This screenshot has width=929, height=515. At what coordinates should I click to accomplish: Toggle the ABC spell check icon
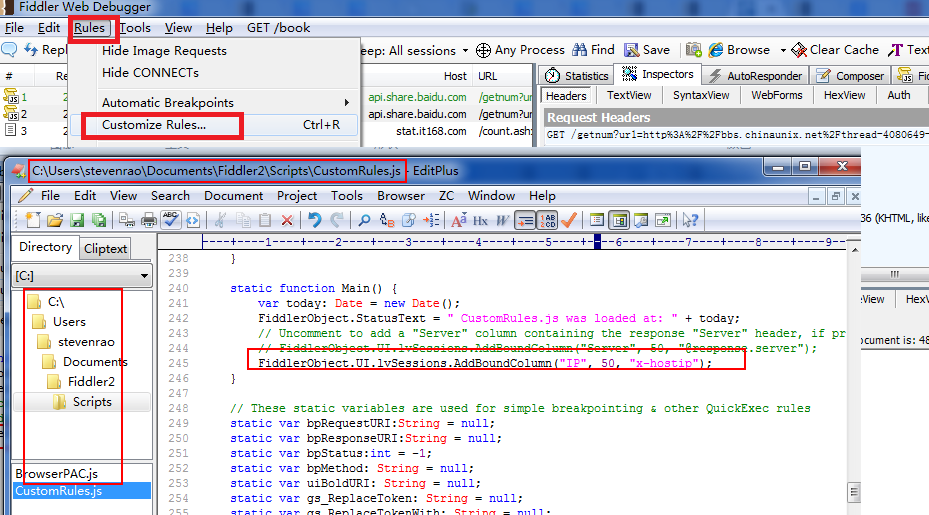tap(171, 220)
